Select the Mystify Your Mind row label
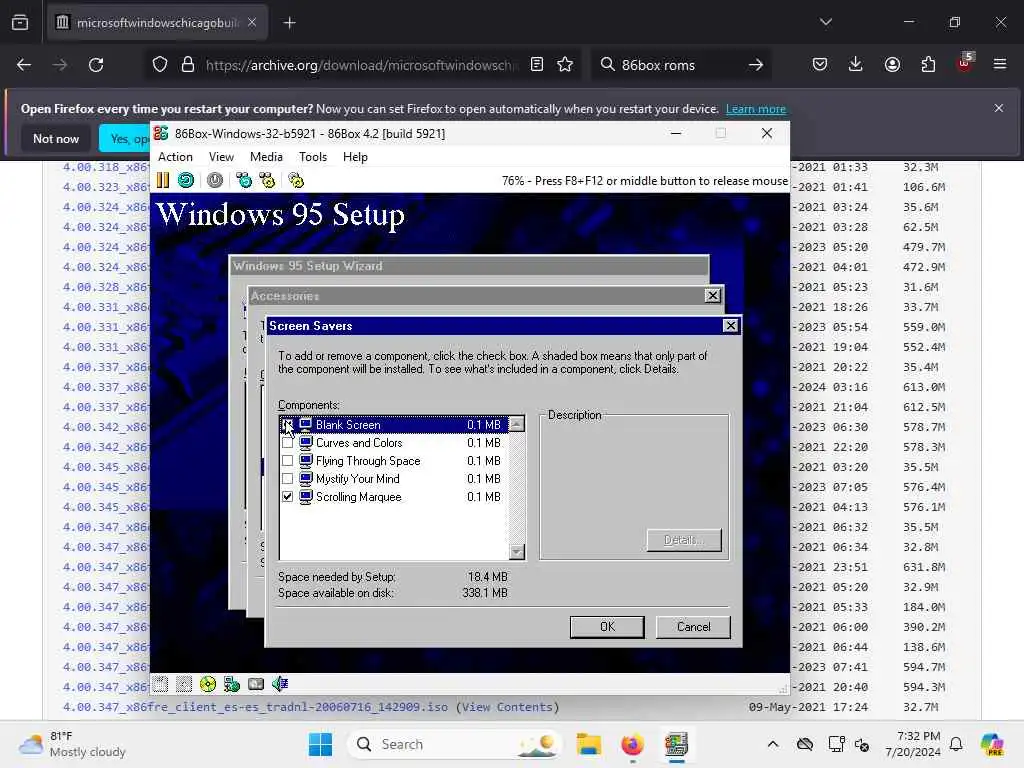Viewport: 1024px width, 768px height. [358, 479]
